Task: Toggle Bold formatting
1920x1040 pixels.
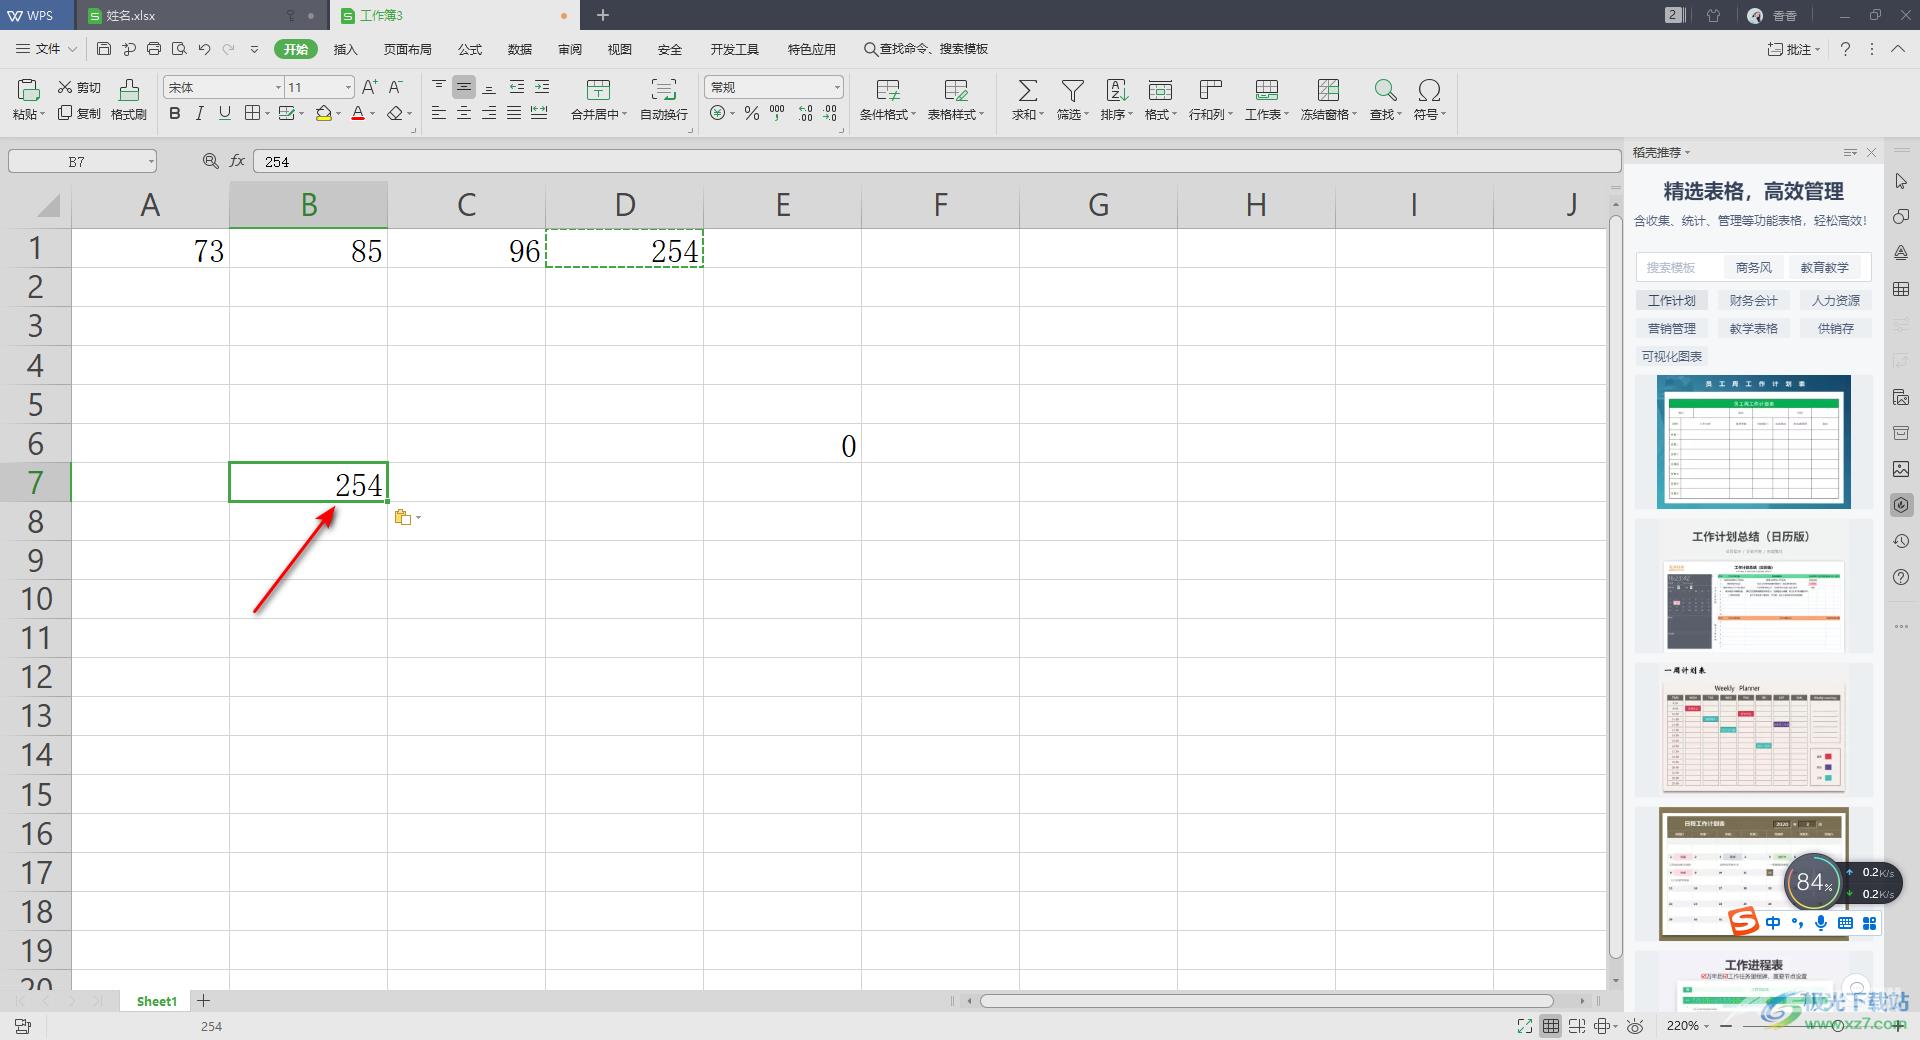Action: click(175, 114)
